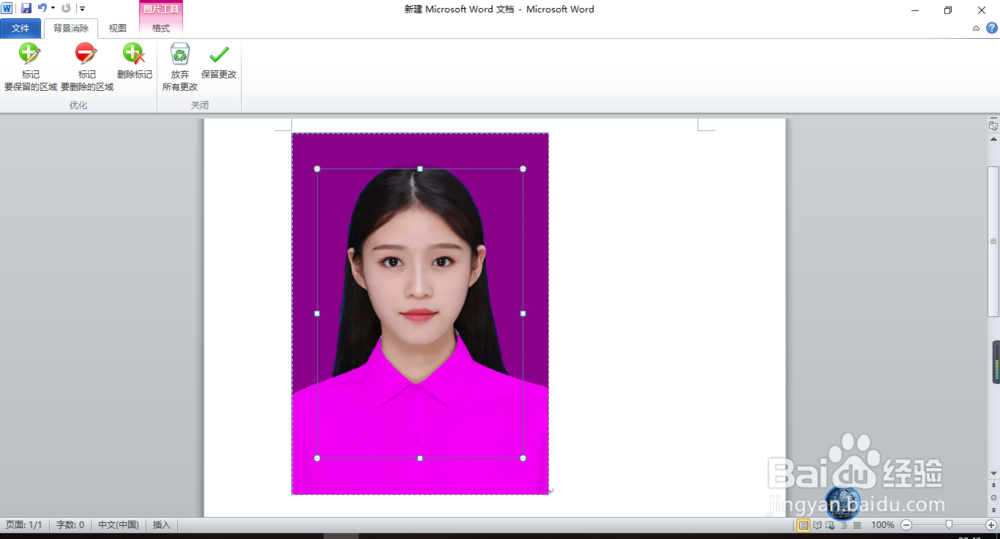Viewport: 1000px width, 539px height.
Task: Click the vertical scrollbar down arrow
Action: [x=993, y=473]
